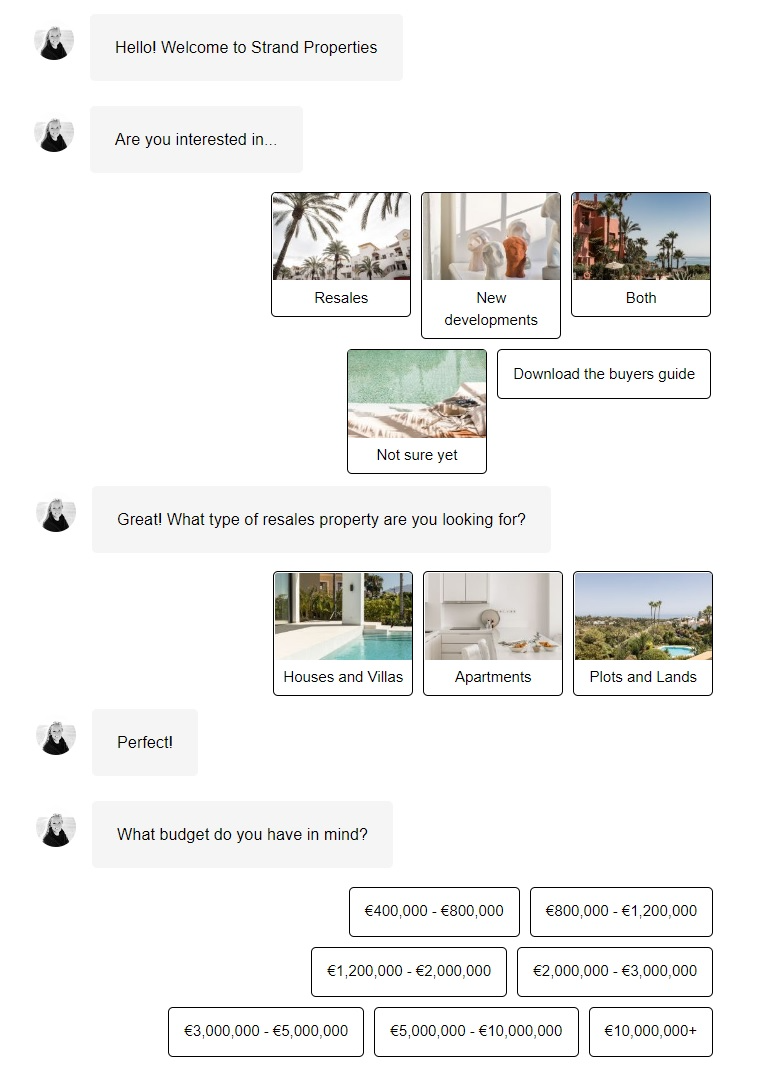Select the €5,000,000 - €10,000,000 budget
Viewport: 764px width, 1070px height.
pos(476,1032)
